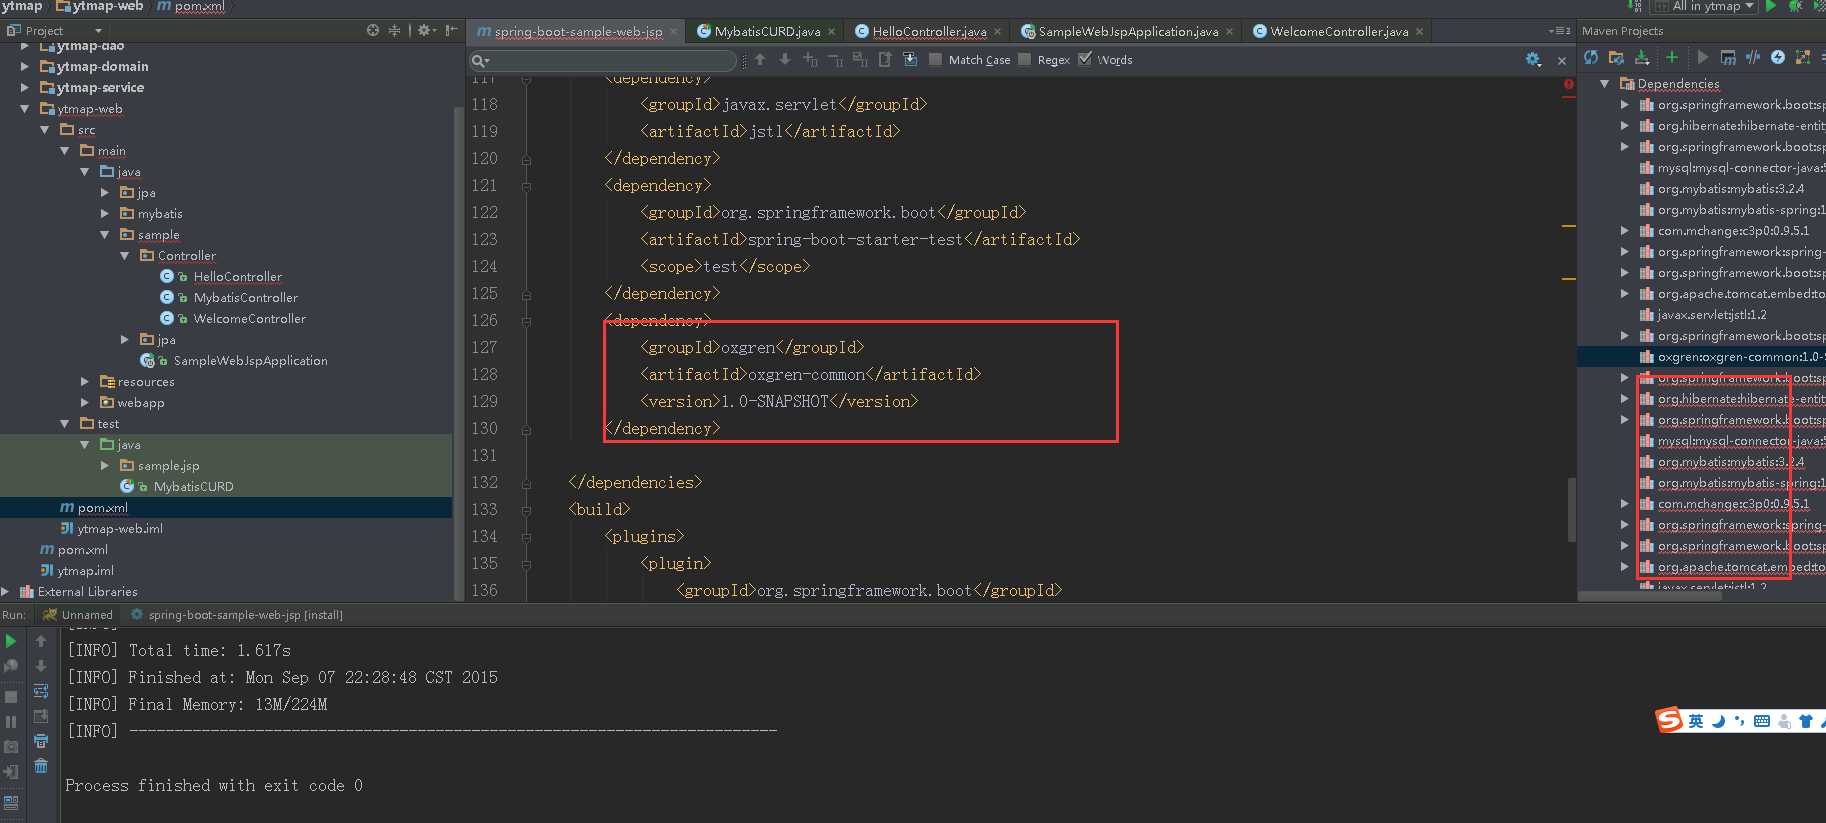Add Maven project with green plus
Image resolution: width=1826 pixels, height=823 pixels.
1671,58
